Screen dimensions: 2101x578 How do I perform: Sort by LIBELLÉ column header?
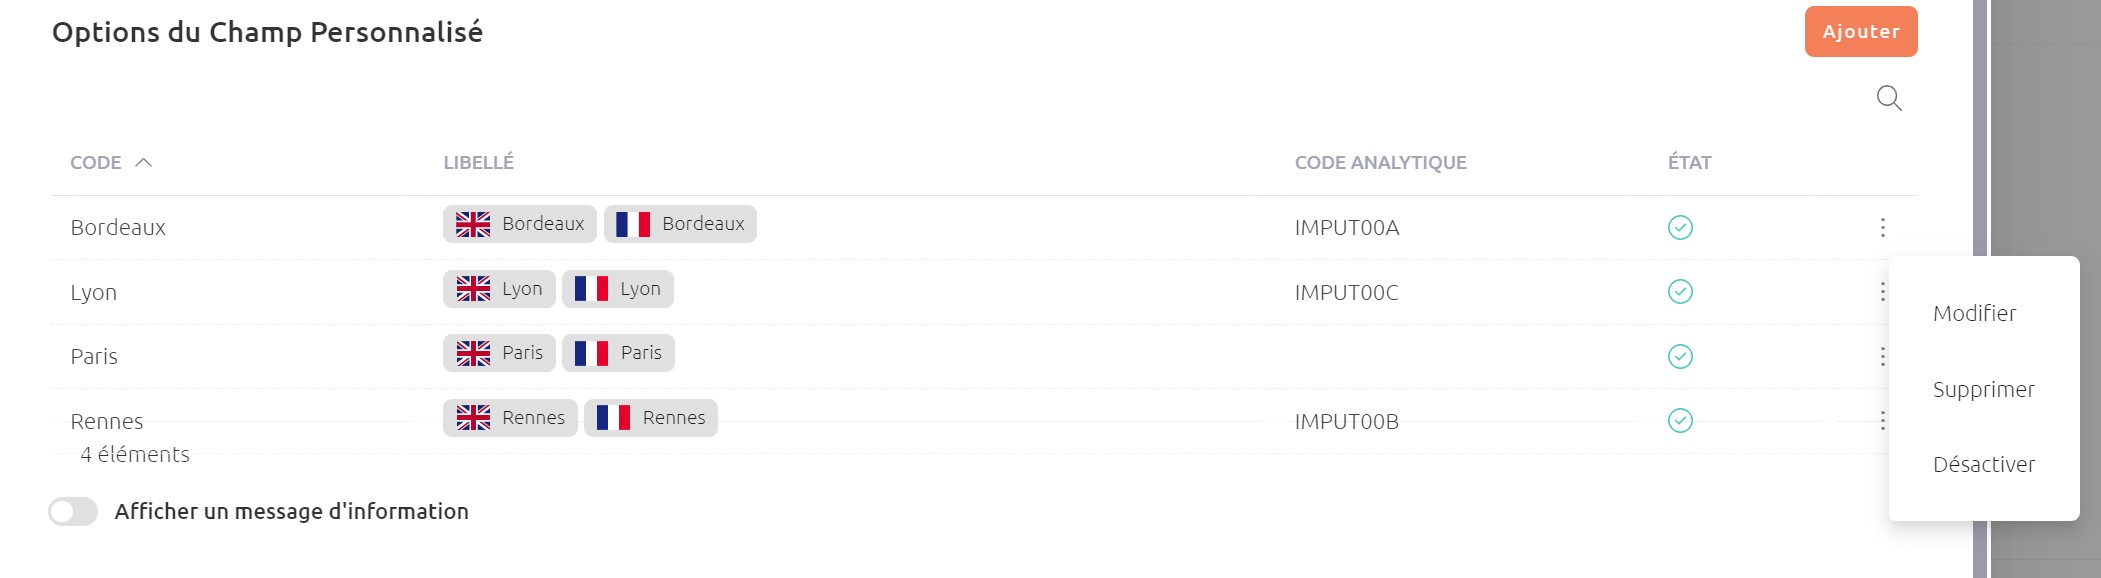[479, 162]
